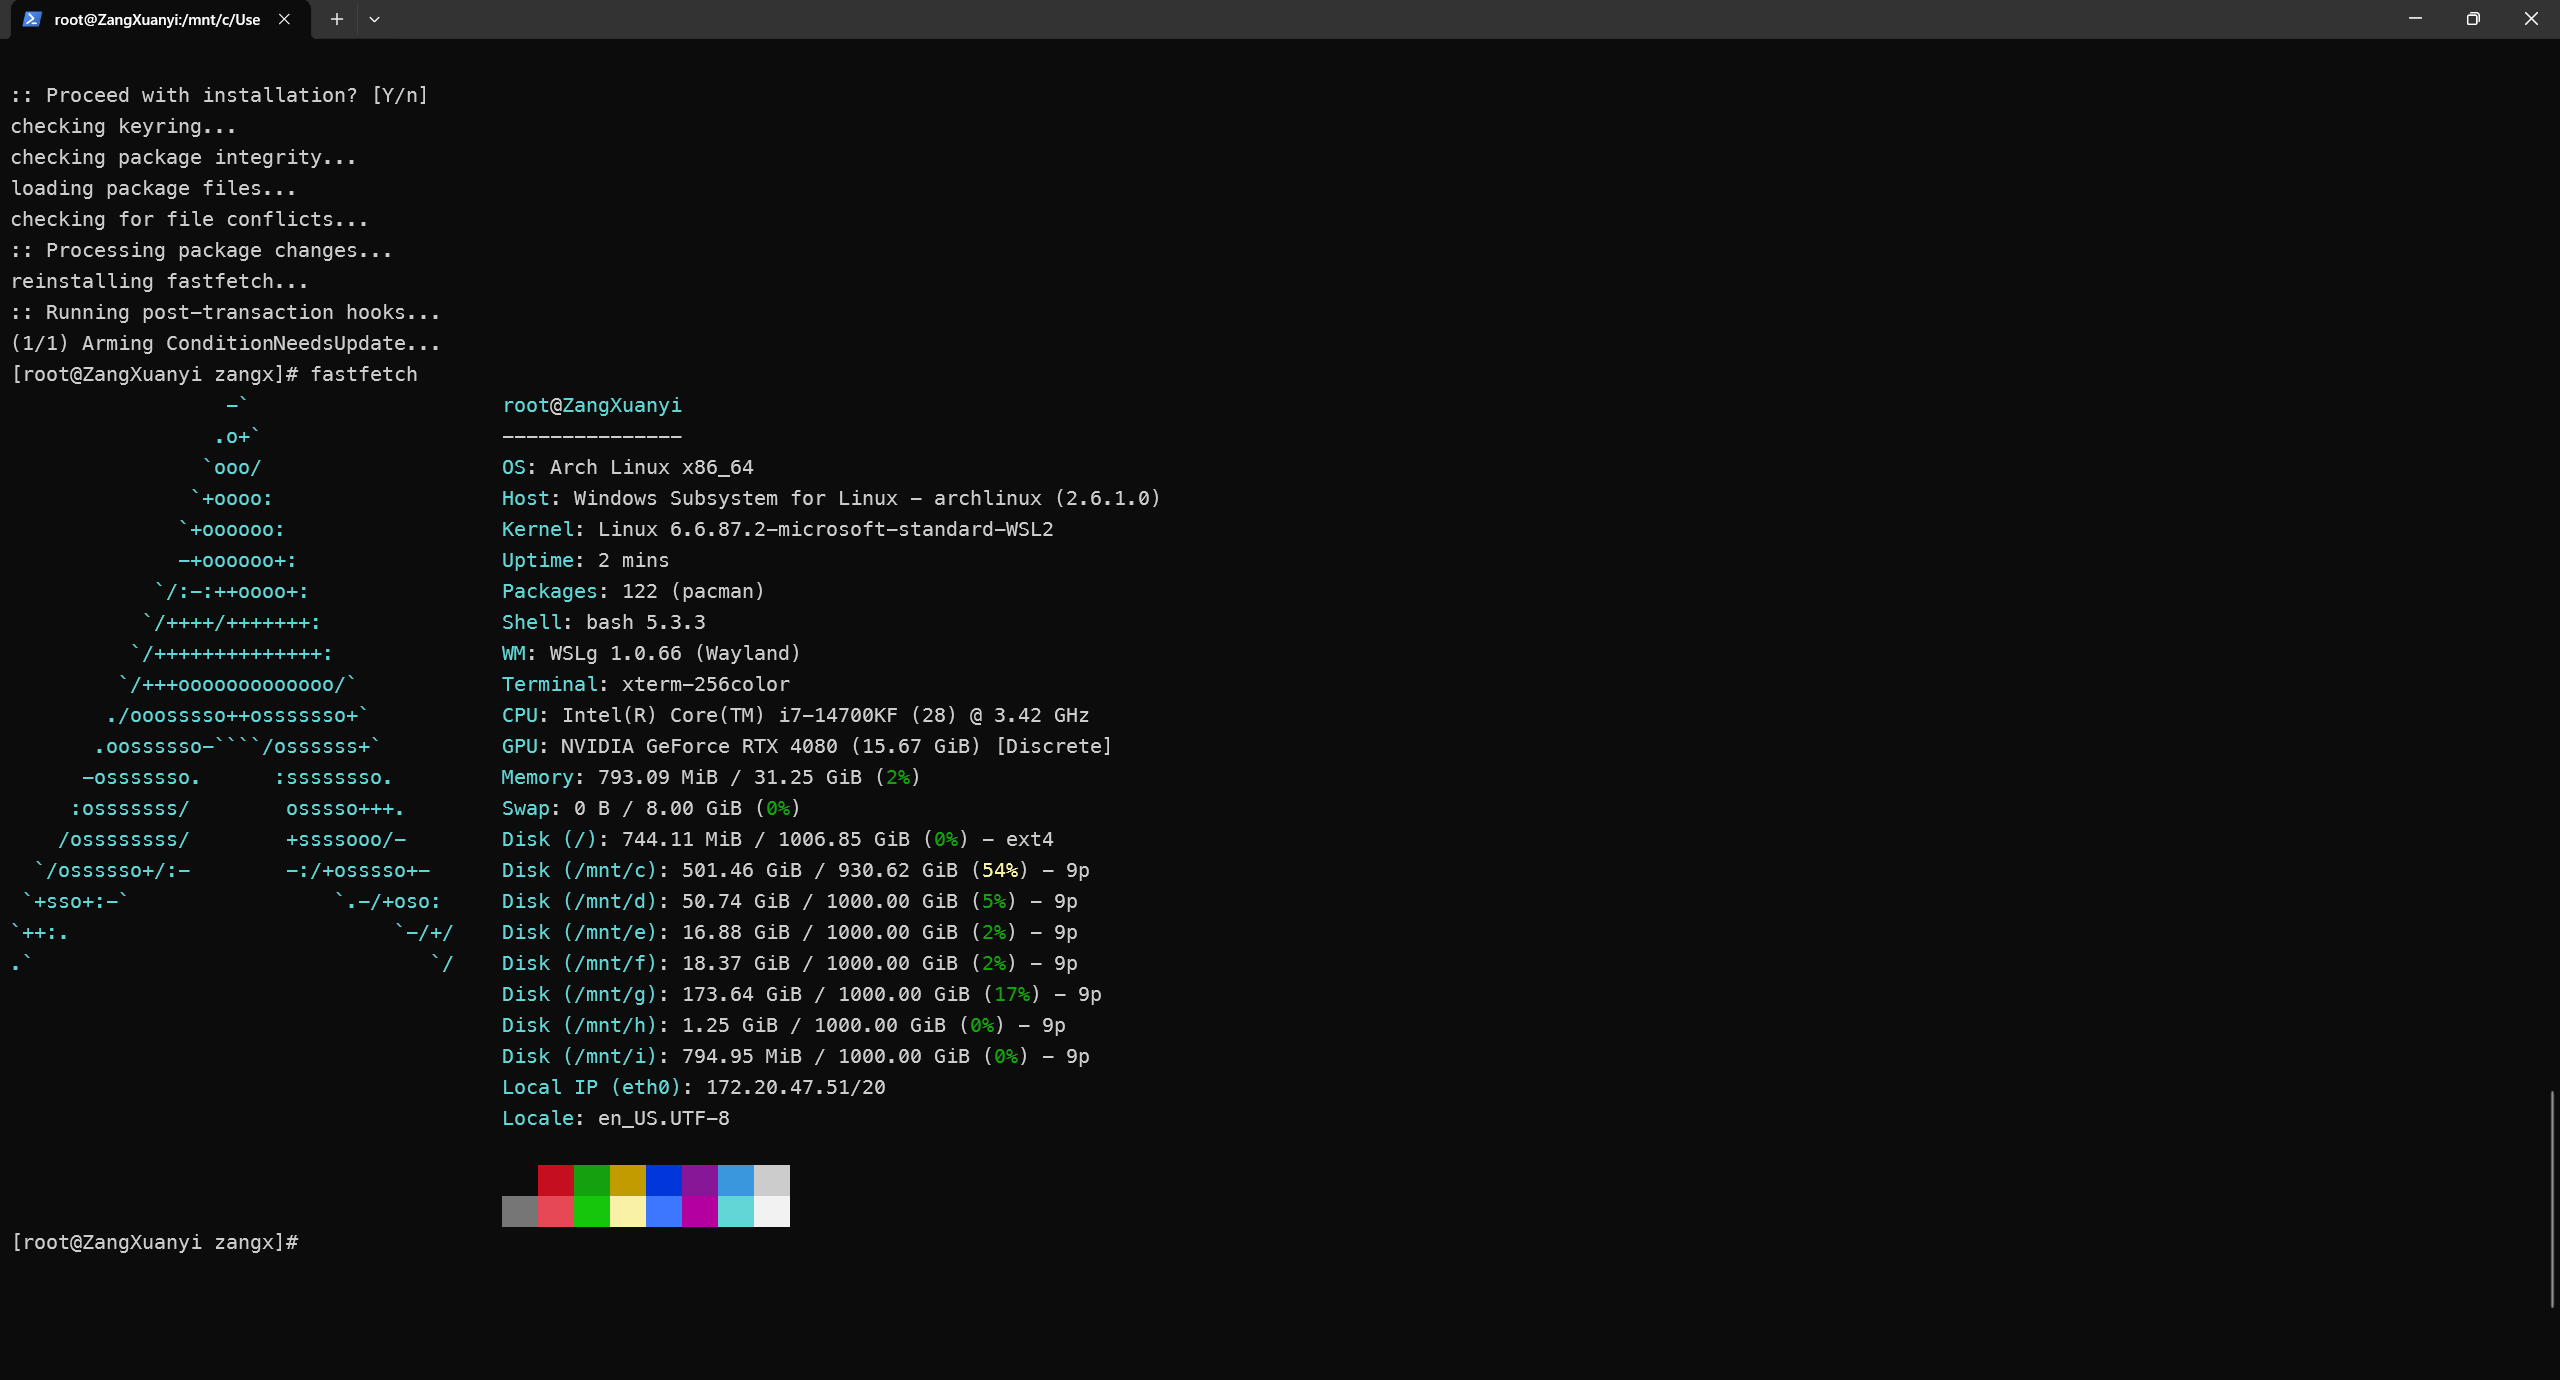Click the terminal icon on the active tab
2560x1380 pixels.
pos(33,19)
